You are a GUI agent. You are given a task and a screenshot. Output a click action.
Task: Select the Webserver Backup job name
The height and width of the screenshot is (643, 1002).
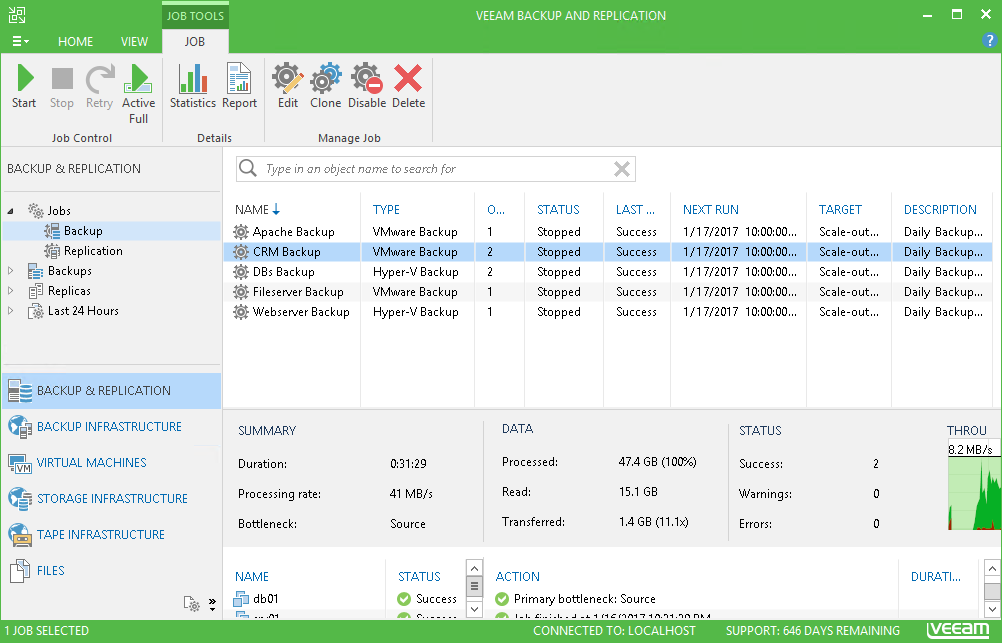301,312
